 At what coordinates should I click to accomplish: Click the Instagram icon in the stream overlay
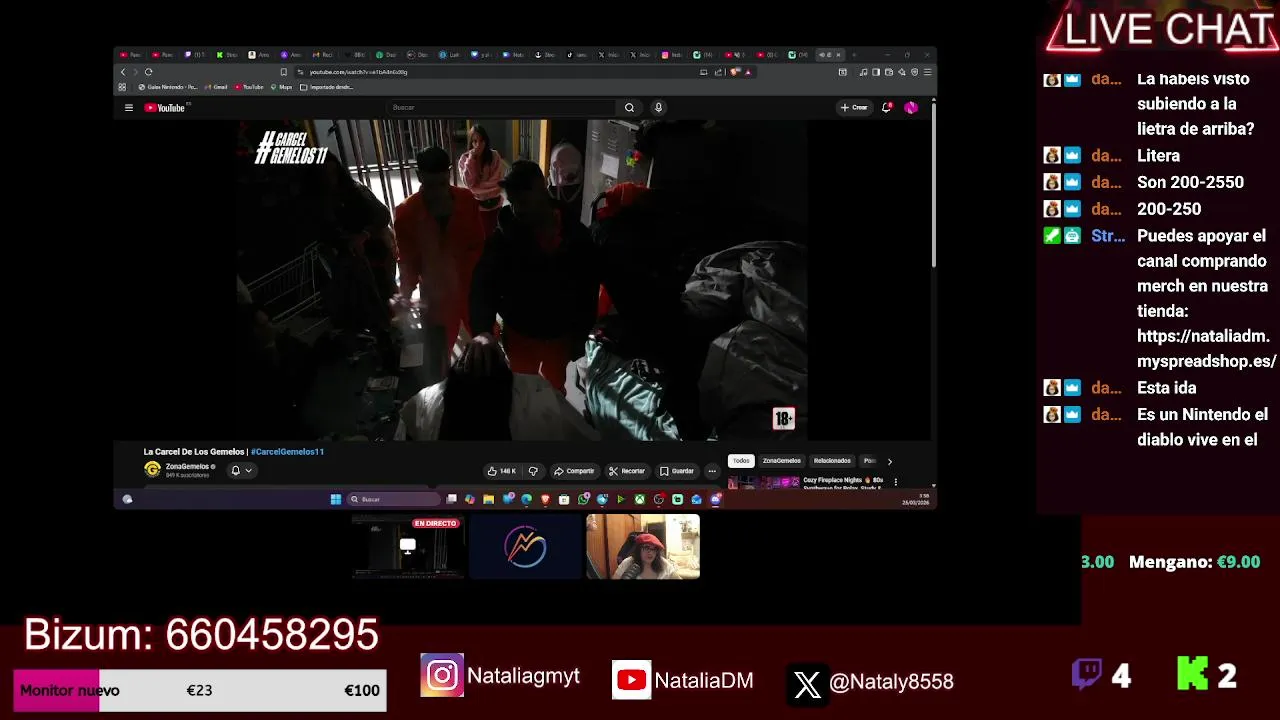pos(441,676)
